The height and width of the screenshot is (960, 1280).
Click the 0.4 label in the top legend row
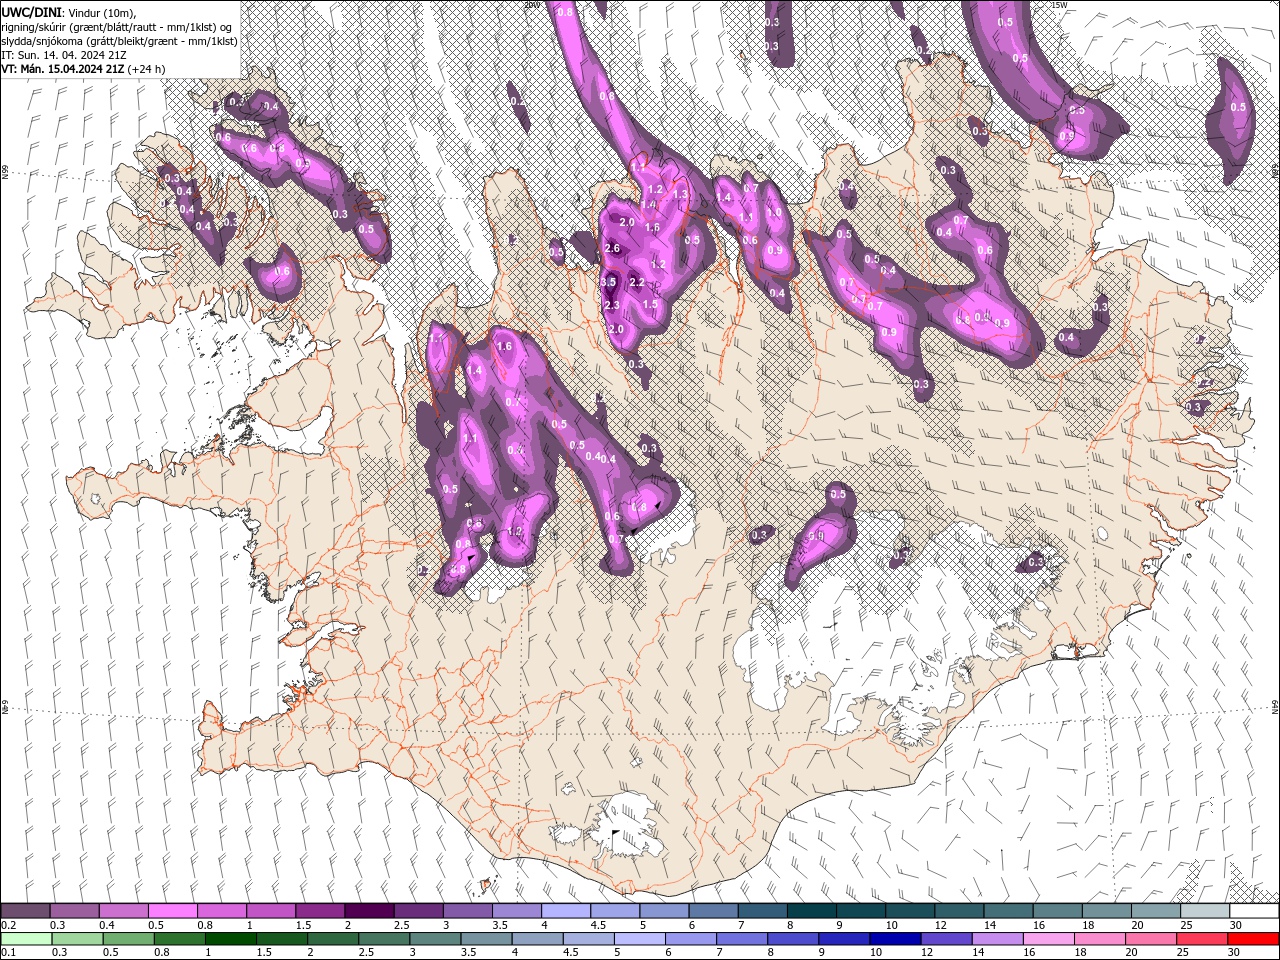(x=107, y=925)
